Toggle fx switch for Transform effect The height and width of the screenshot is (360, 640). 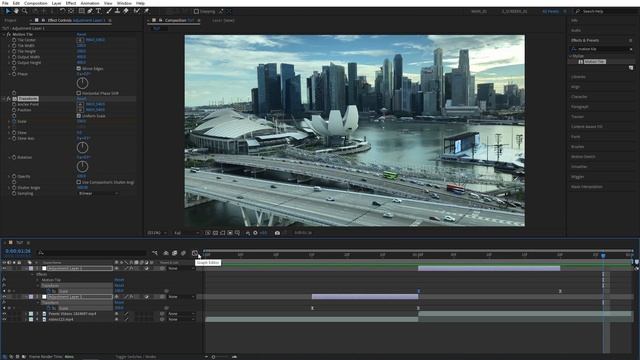pos(9,99)
